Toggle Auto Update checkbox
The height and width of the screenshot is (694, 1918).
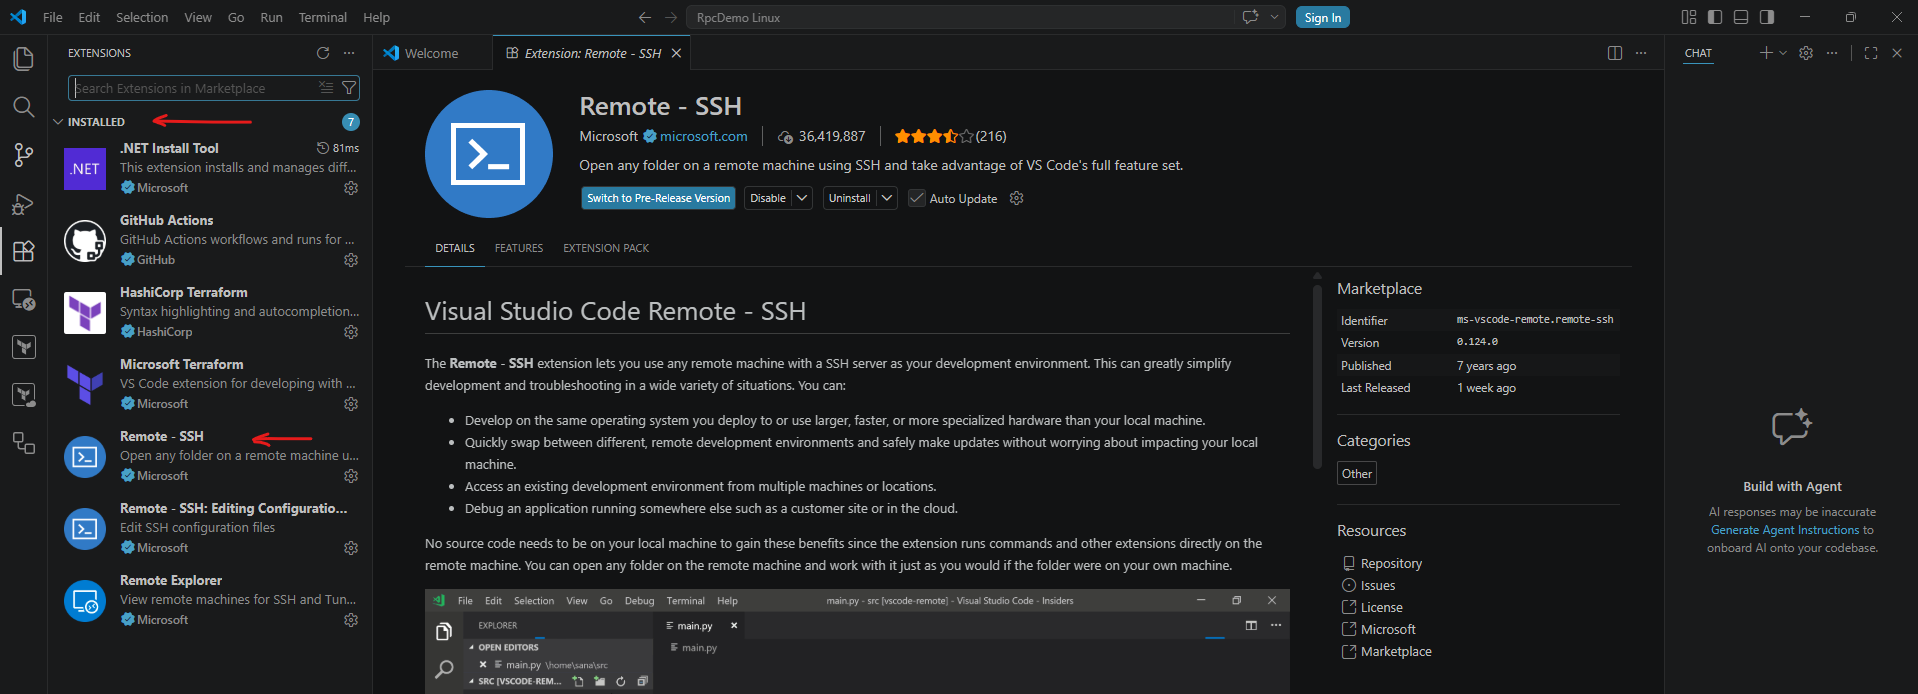point(917,198)
